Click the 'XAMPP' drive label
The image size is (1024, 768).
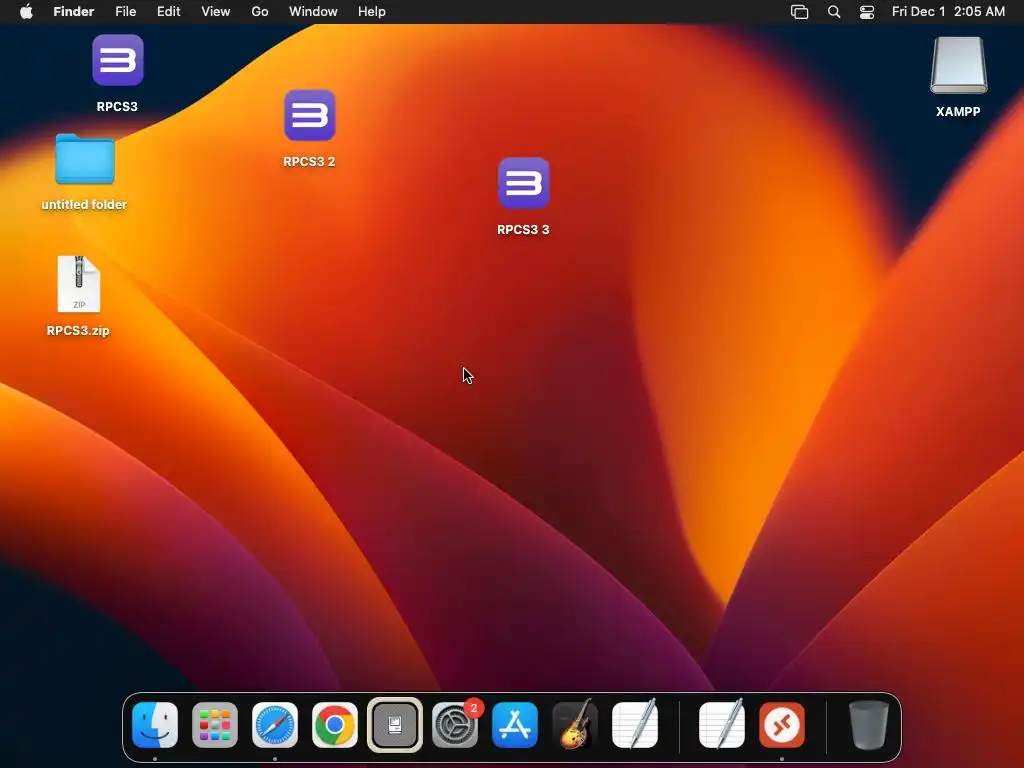coord(958,112)
